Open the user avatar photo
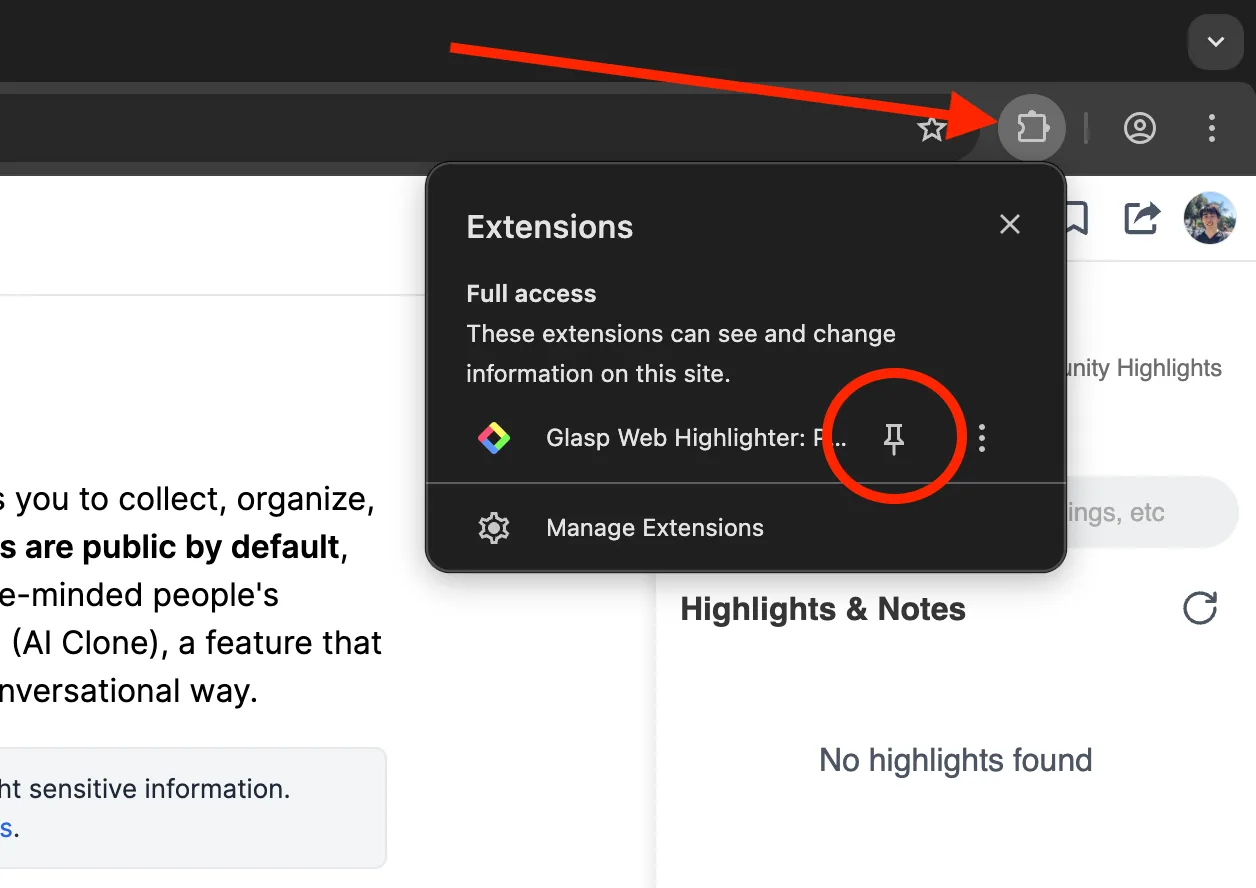 pos(1209,217)
